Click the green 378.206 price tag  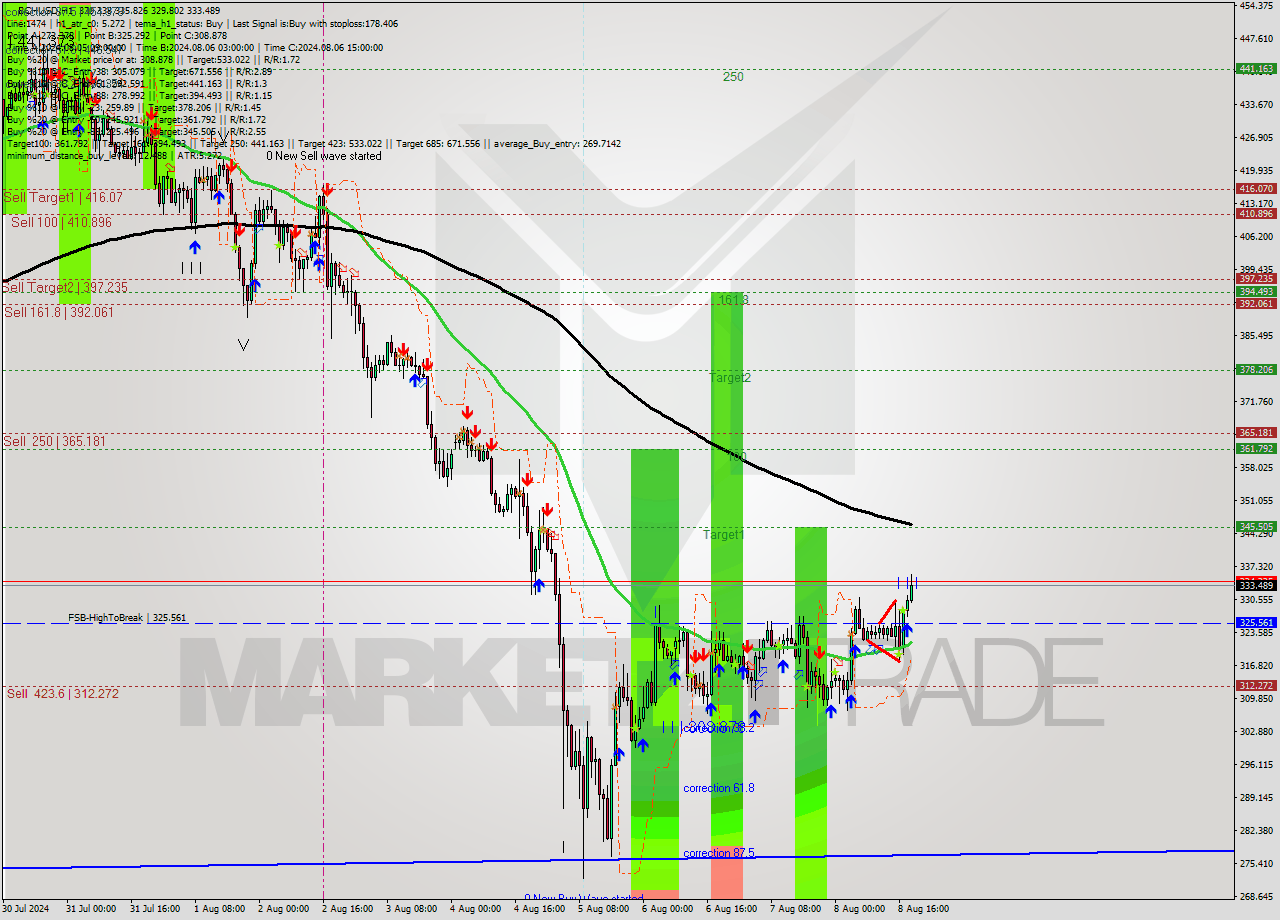(1256, 369)
